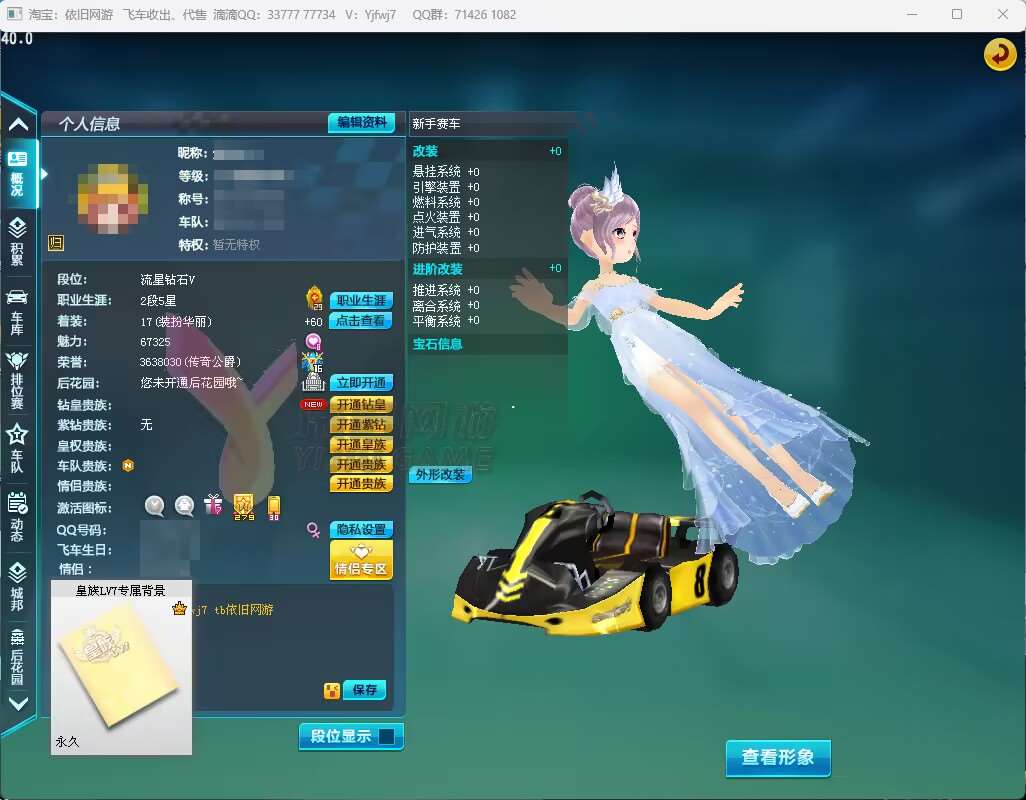Open the 排位赛 ranked match tab
Screen dimensions: 1026x800
pos(18,379)
